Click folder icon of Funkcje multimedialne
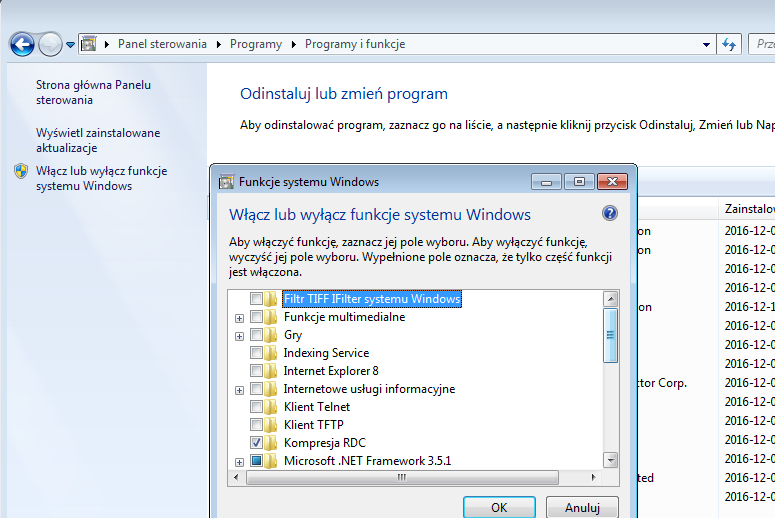775x518 pixels. click(x=271, y=316)
